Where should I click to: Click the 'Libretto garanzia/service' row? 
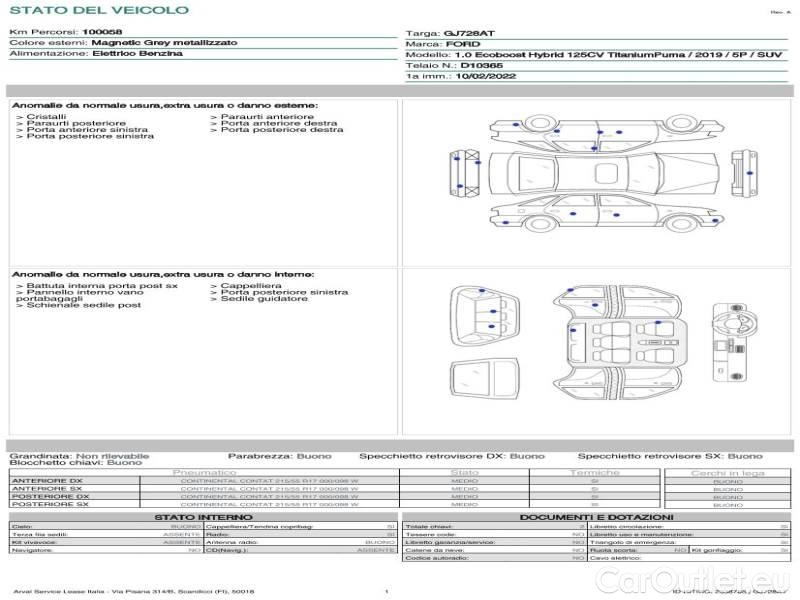pos(495,542)
